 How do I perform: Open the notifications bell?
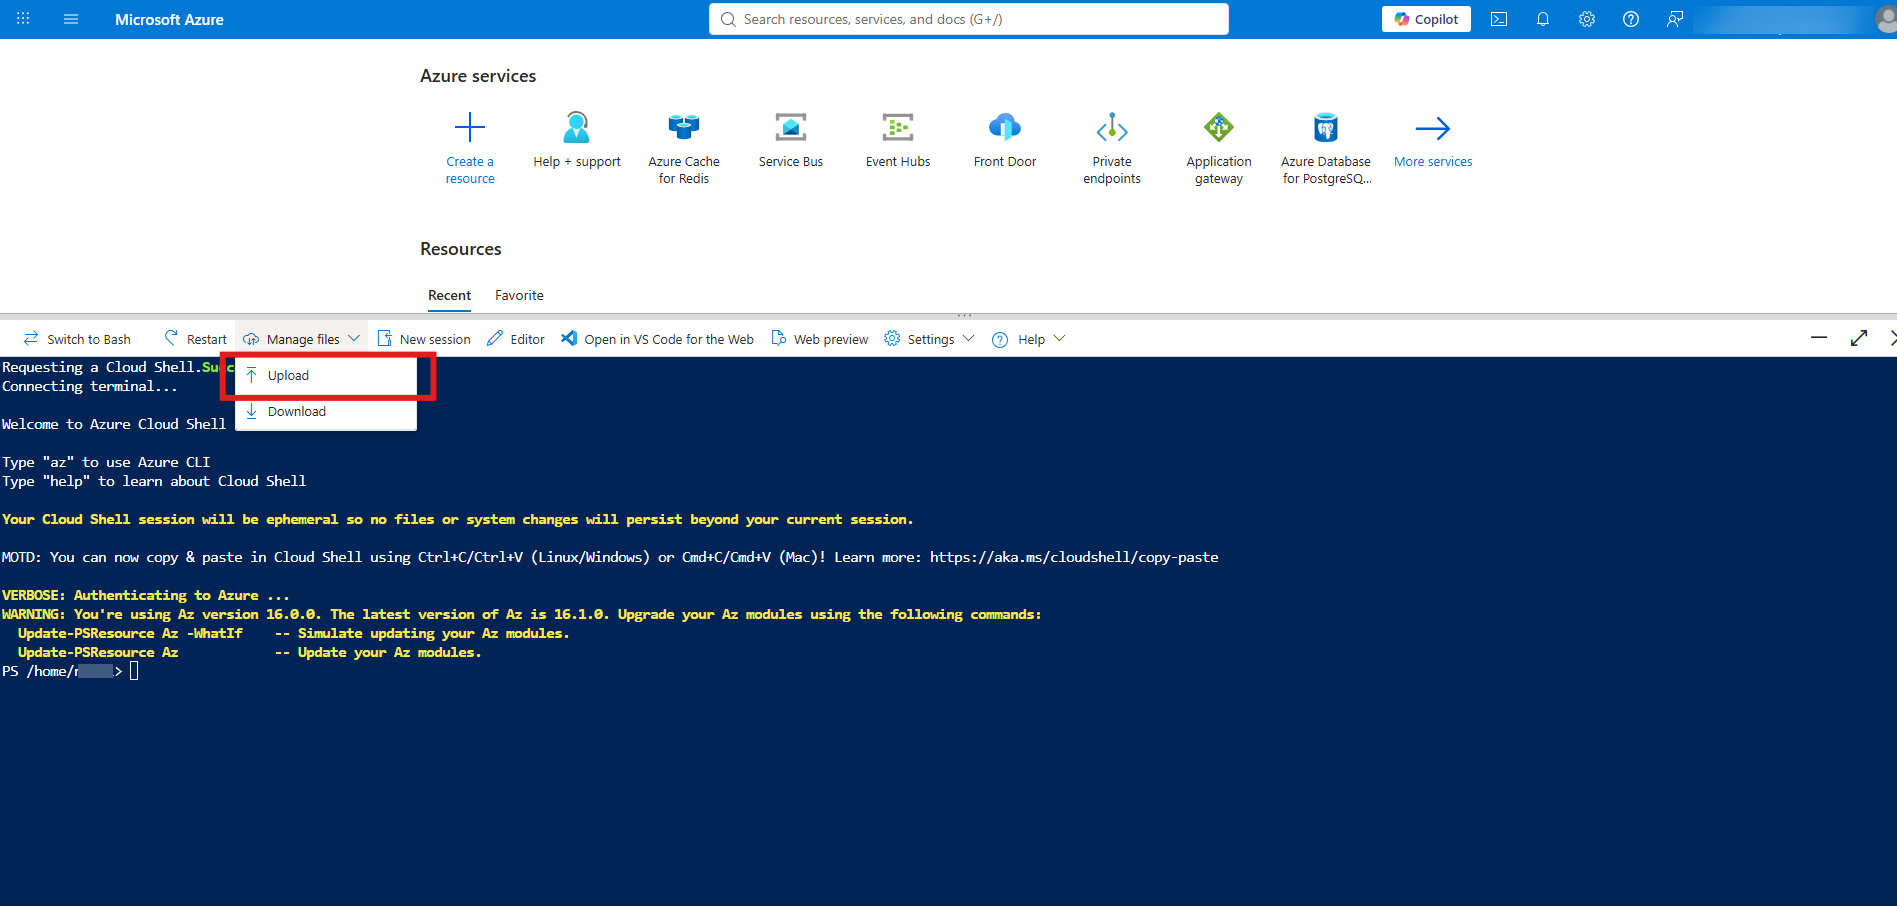tap(1543, 19)
